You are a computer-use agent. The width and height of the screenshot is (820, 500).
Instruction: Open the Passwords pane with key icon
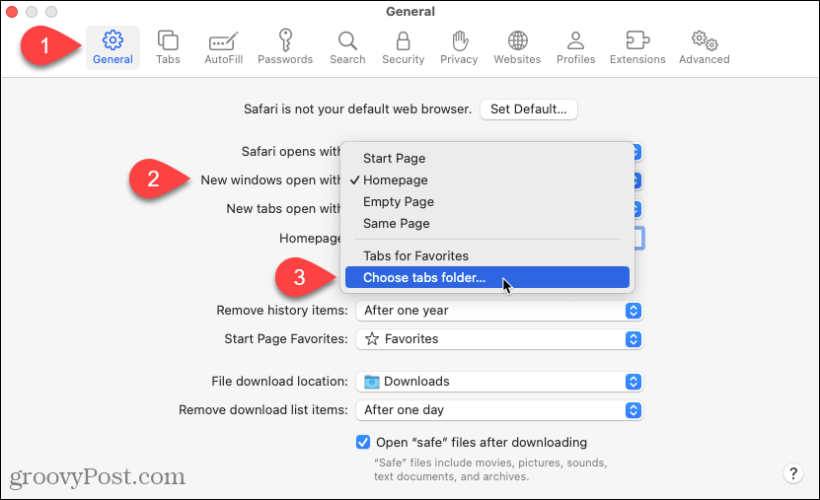click(285, 48)
